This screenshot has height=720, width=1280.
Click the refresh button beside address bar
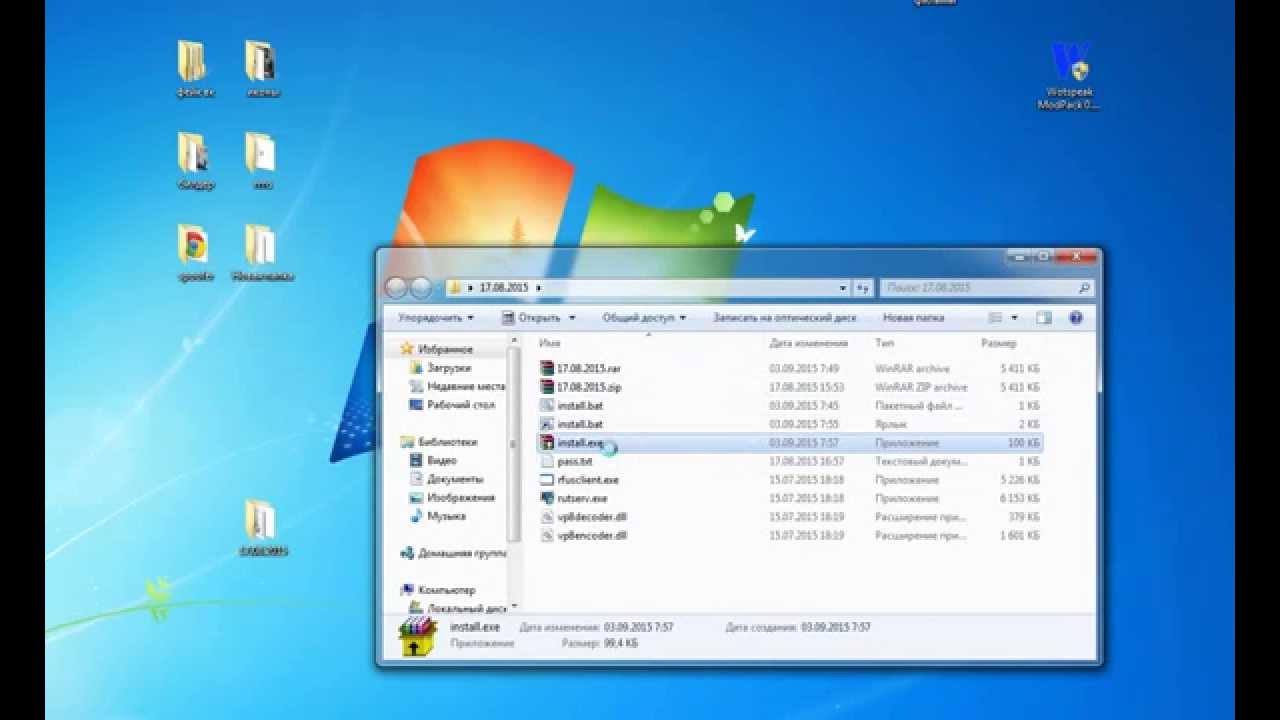click(864, 288)
